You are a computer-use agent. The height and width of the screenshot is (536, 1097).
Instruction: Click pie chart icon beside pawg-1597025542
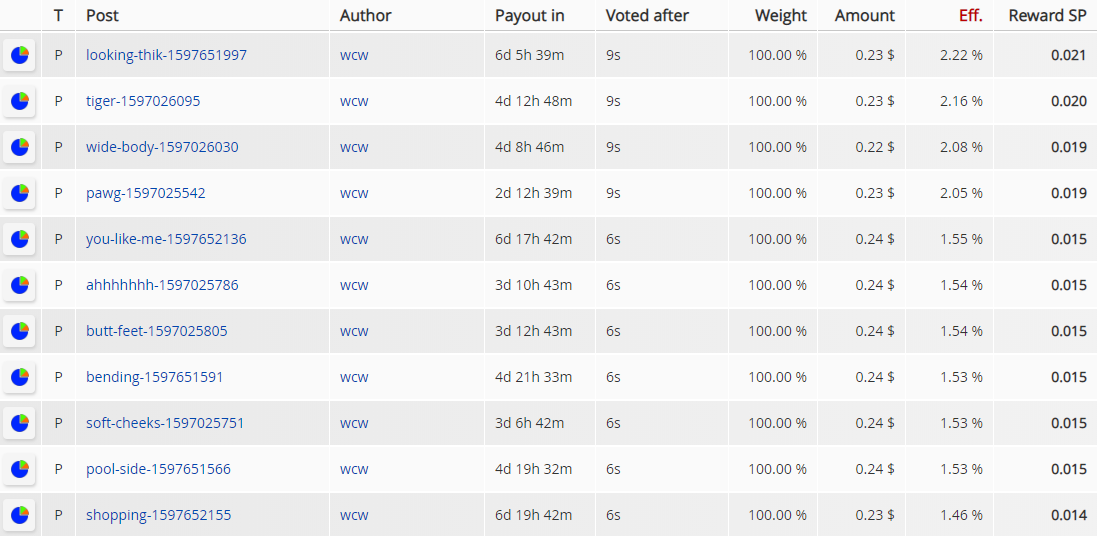click(x=20, y=193)
